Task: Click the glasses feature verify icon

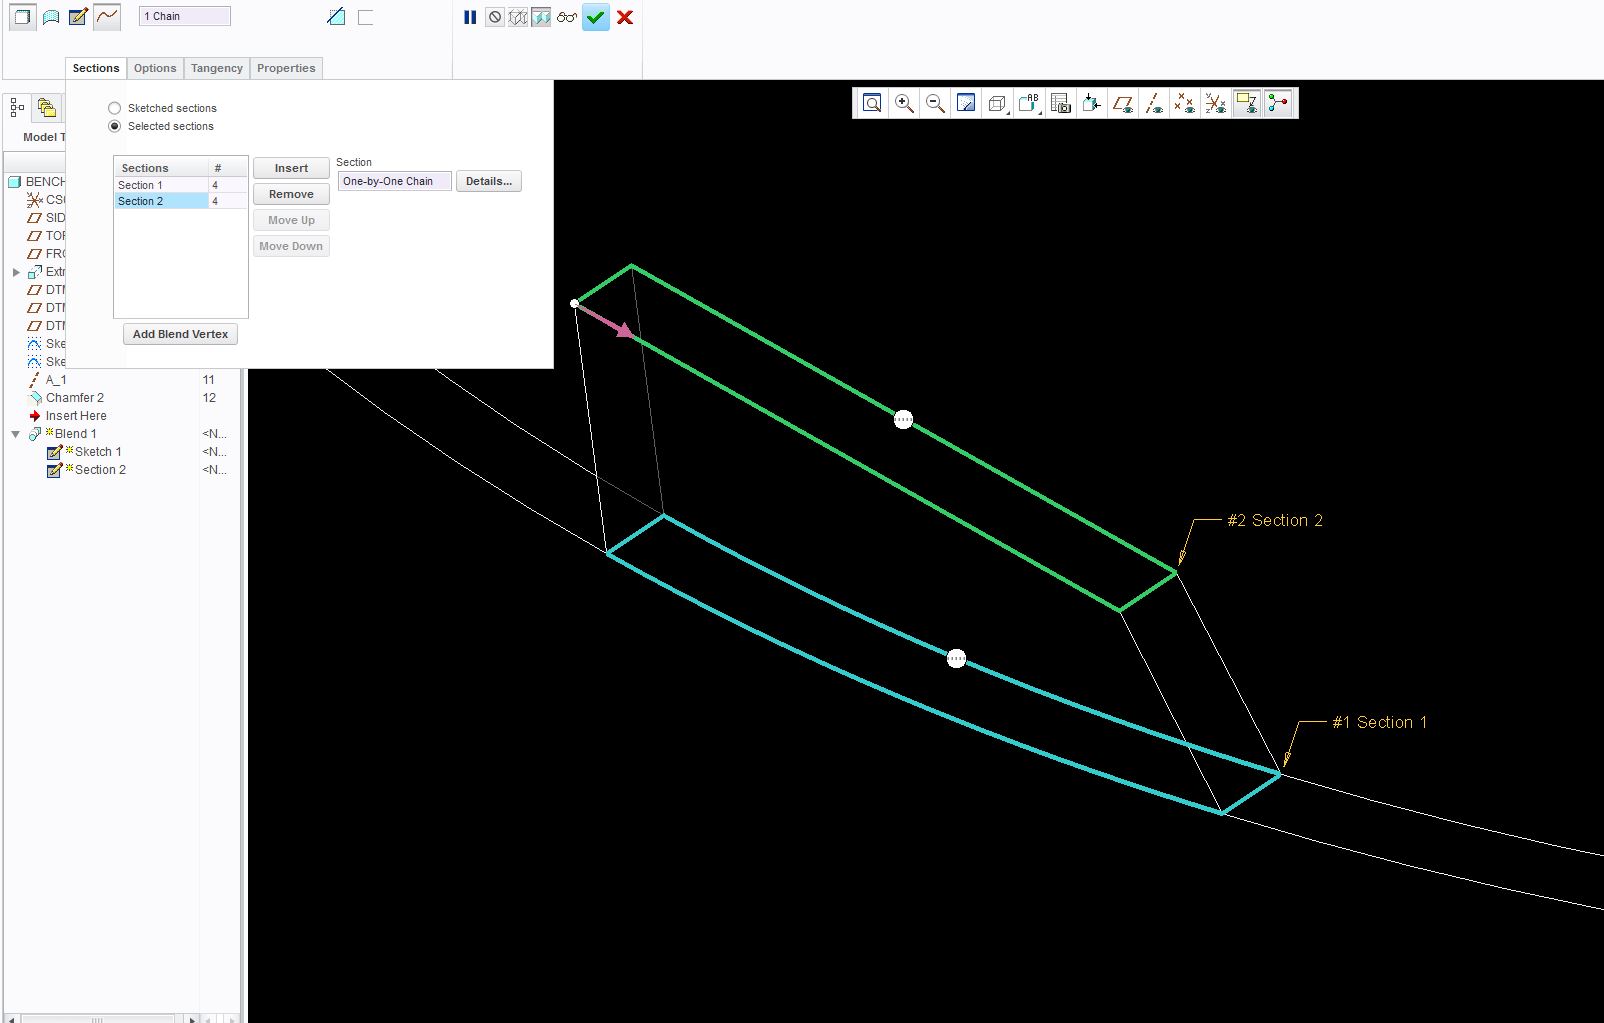Action: click(x=567, y=17)
